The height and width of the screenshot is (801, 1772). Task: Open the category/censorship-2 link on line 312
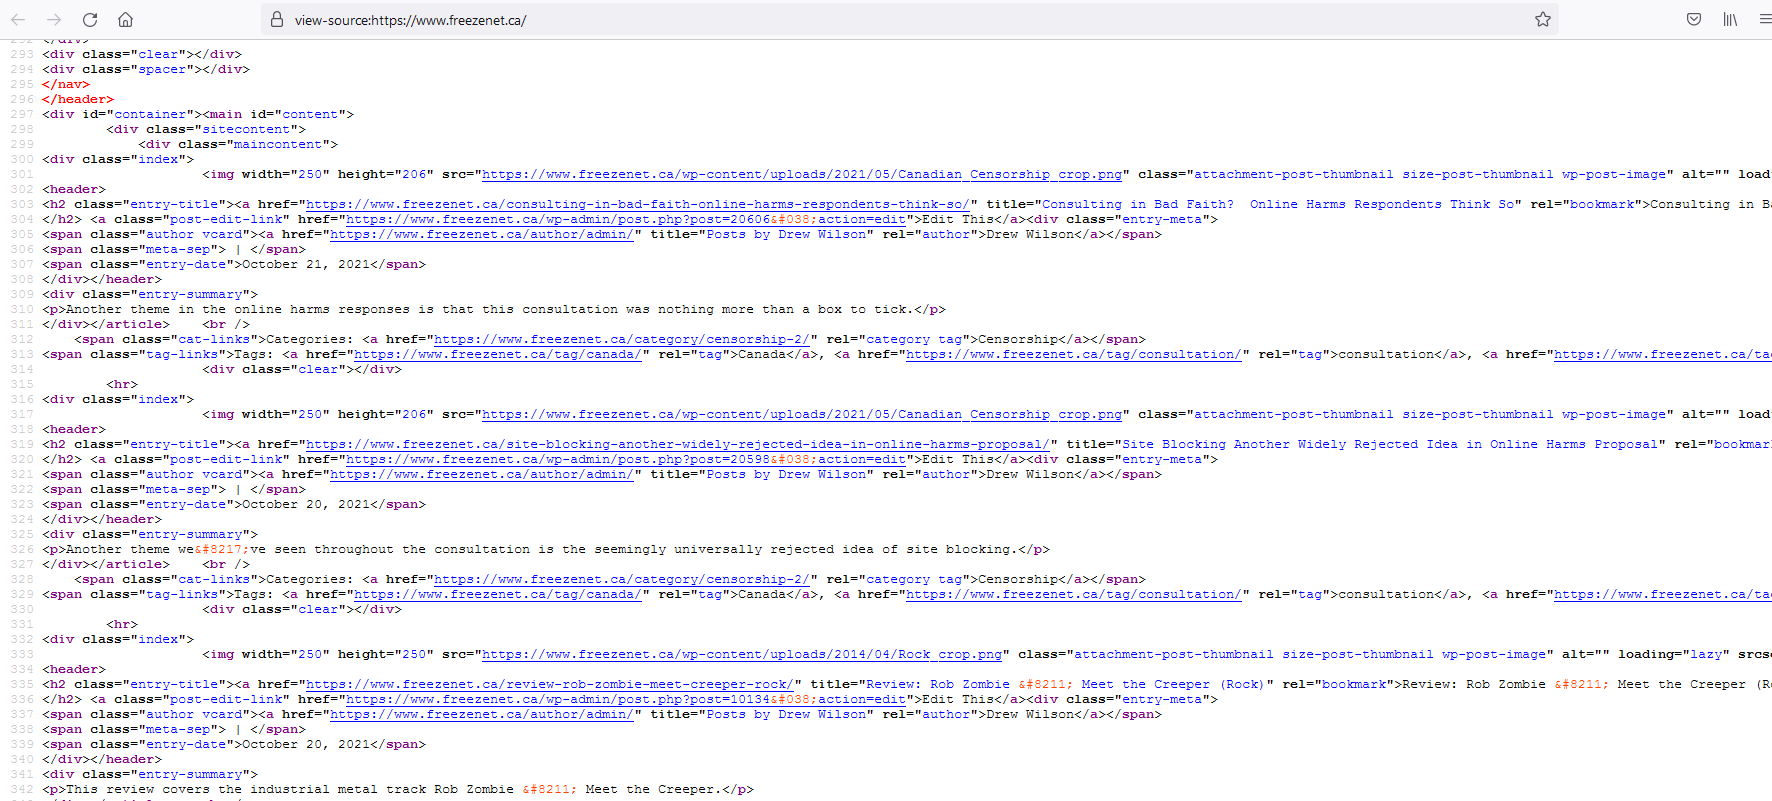click(x=622, y=339)
